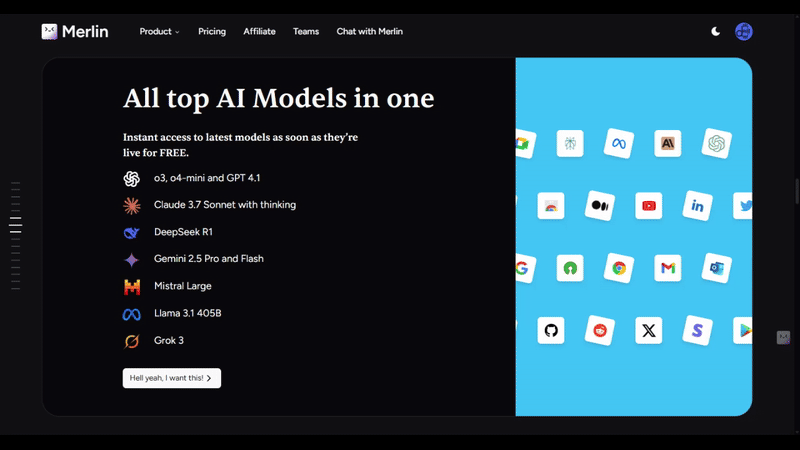Screen dimensions: 800x450
Task: Select the 'Mistral Large' entry
Action: pyautogui.click(x=183, y=286)
